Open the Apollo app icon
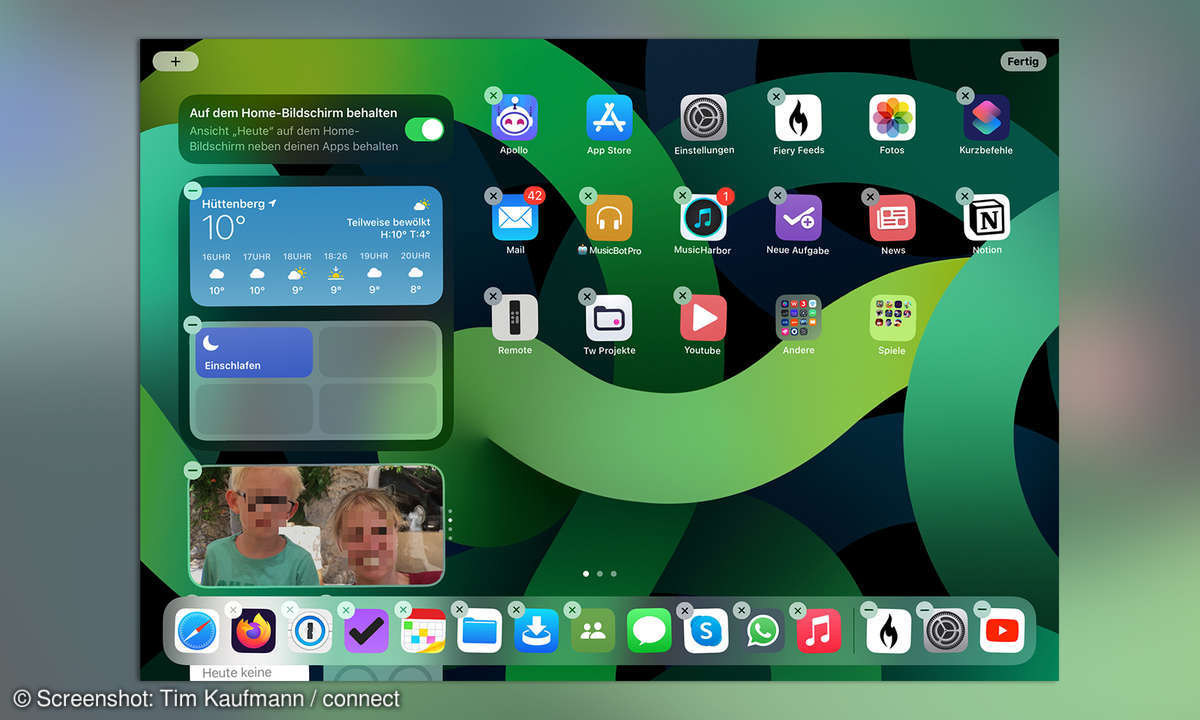 tap(514, 118)
